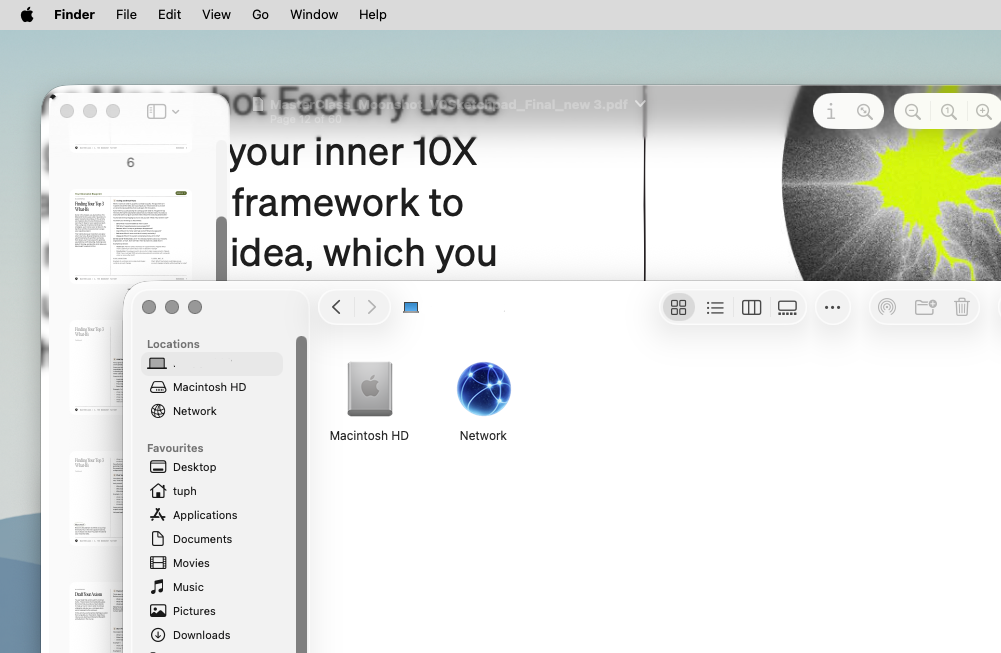Screen dimensions: 1001x653
Task: Click the Preview inspector info button
Action: point(831,112)
